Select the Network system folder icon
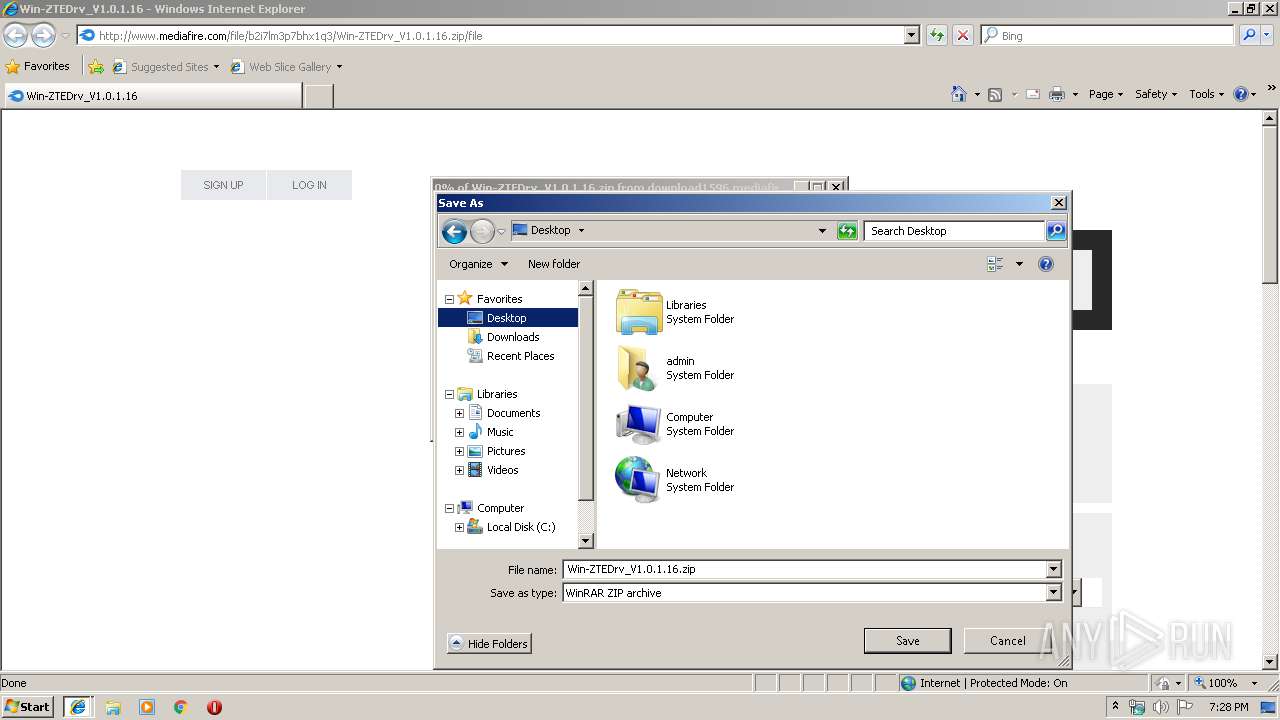Screen dimensions: 1280x720 pyautogui.click(x=637, y=480)
